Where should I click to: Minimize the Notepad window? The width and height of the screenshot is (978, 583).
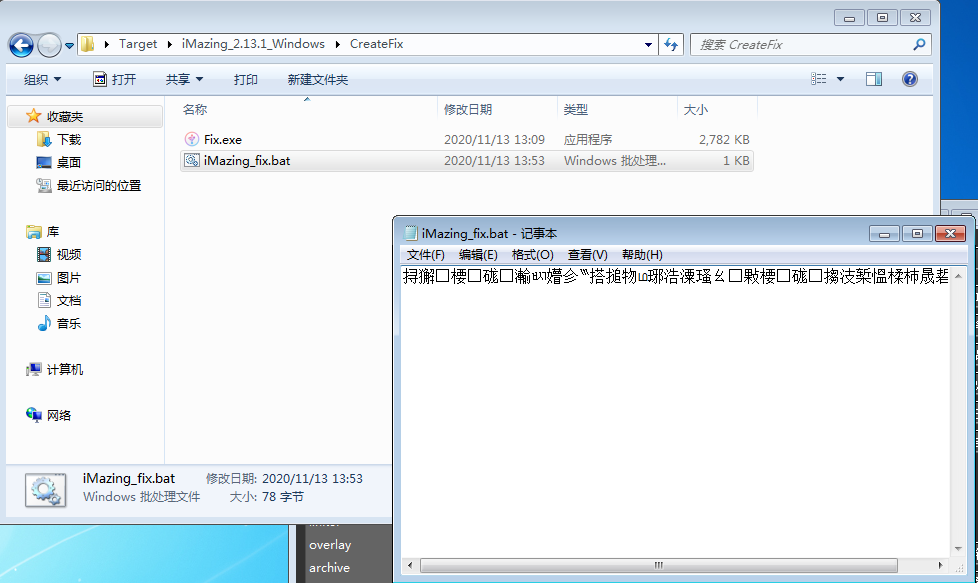pyautogui.click(x=884, y=234)
